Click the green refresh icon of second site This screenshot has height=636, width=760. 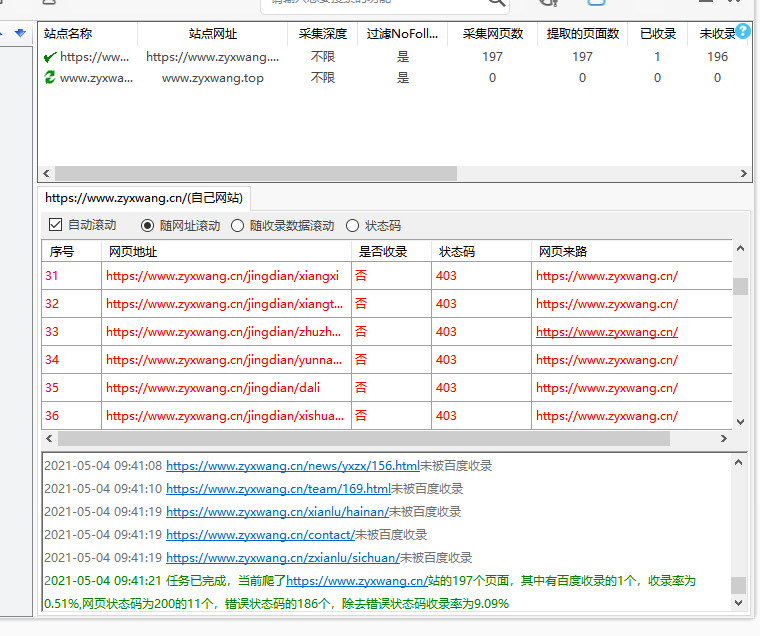point(50,78)
